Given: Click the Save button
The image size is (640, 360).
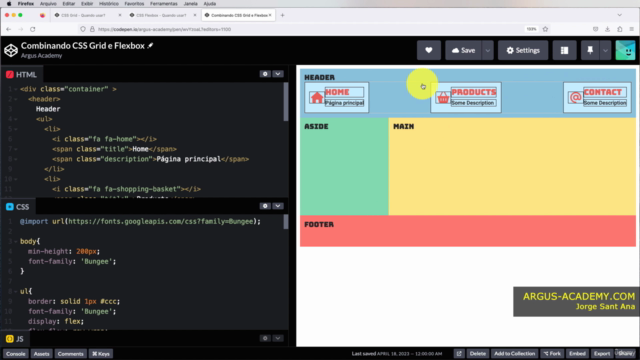Looking at the screenshot, I should 464,50.
